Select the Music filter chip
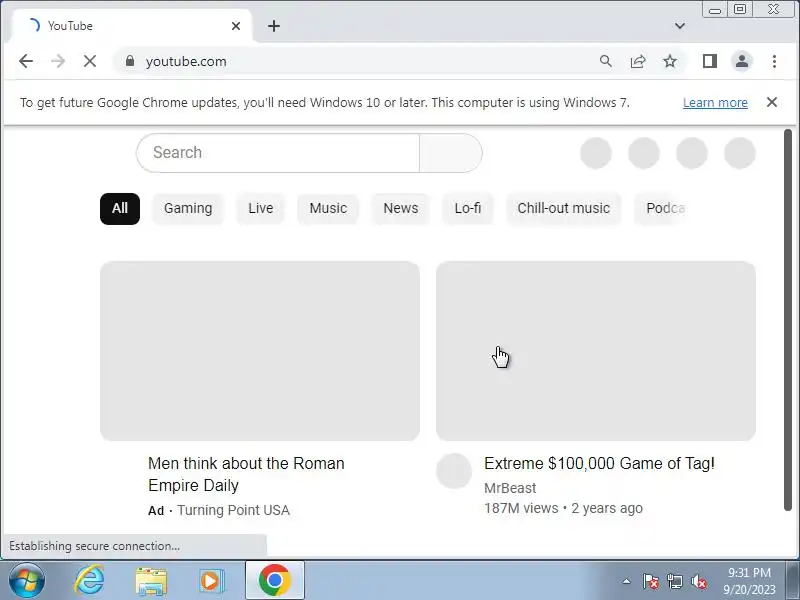Viewport: 800px width, 600px height. [x=328, y=209]
